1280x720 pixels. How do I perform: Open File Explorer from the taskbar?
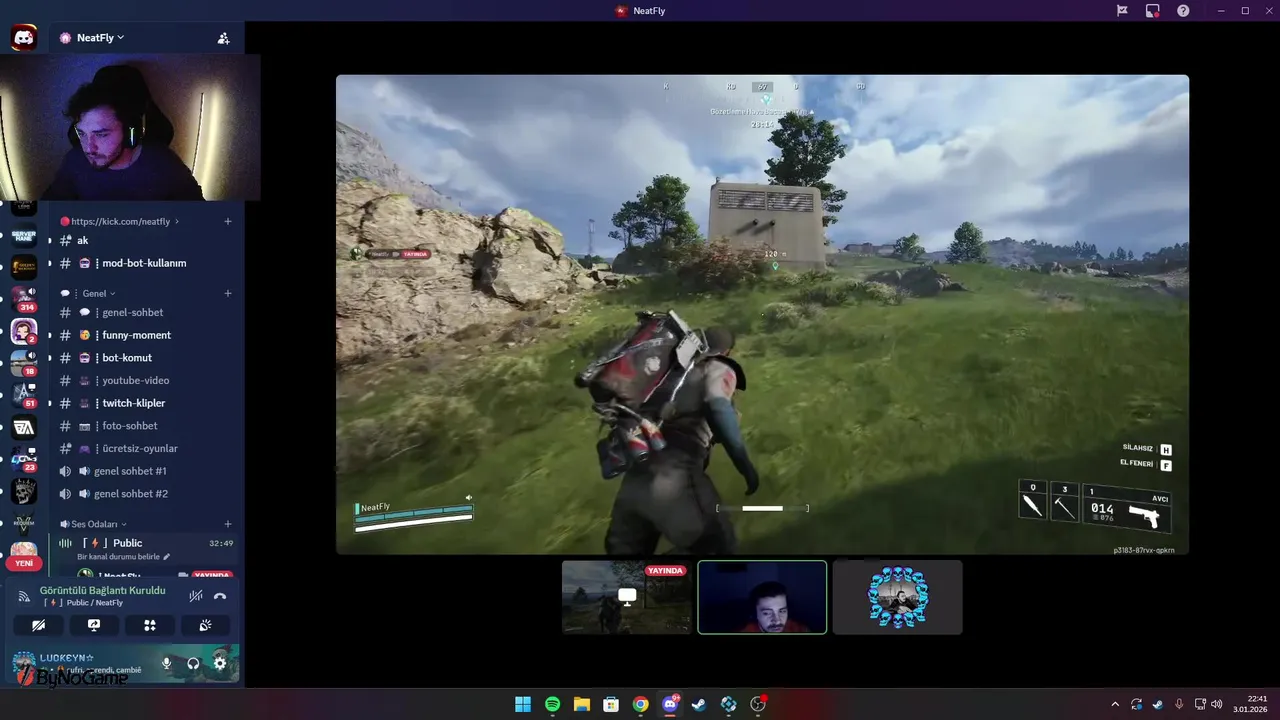point(582,704)
